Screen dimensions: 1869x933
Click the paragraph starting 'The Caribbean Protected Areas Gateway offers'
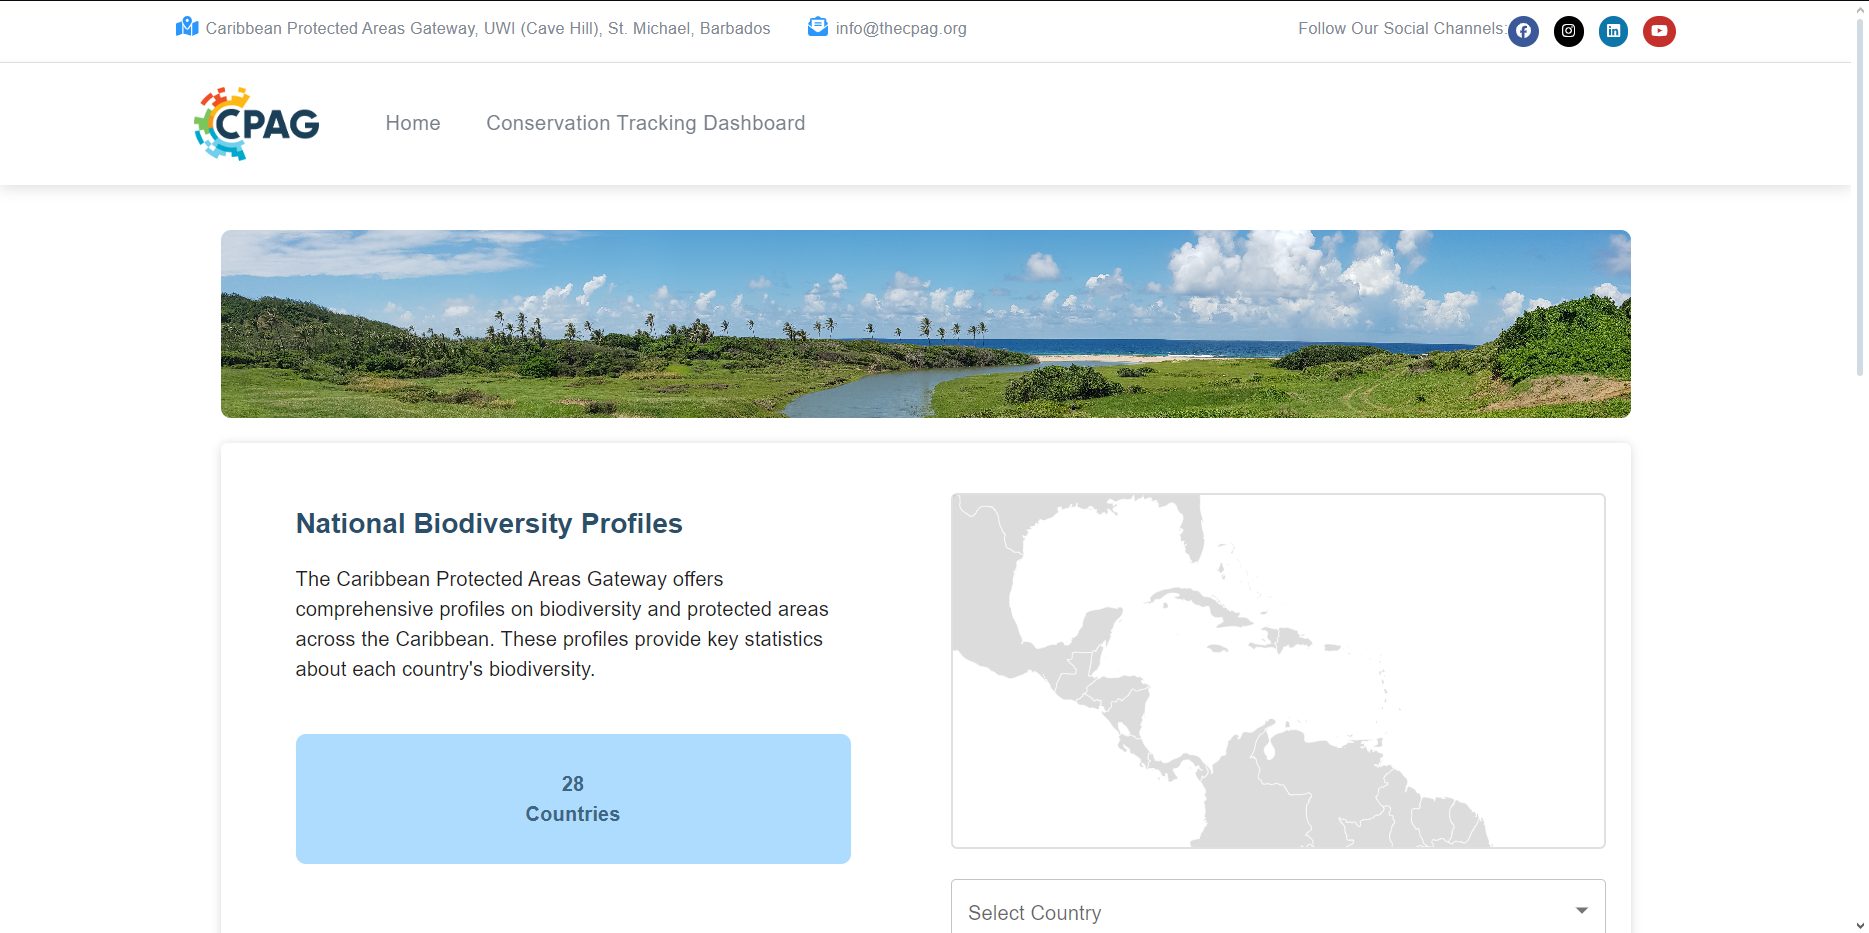(562, 624)
